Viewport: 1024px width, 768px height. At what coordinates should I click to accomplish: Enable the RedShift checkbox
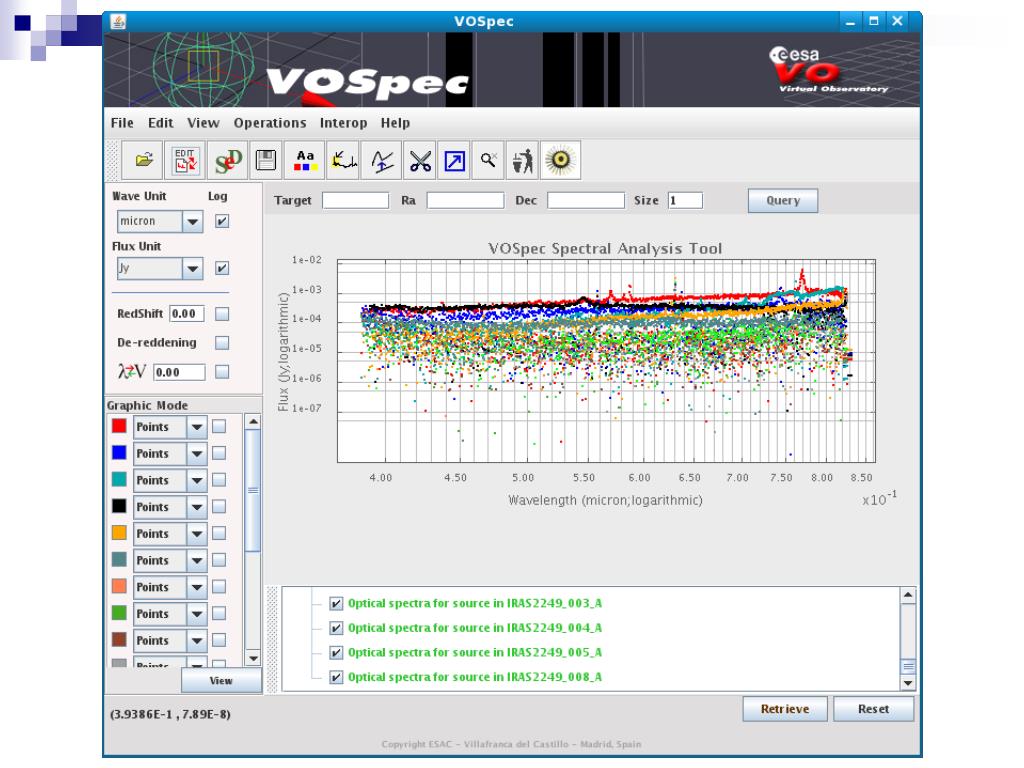click(x=222, y=314)
